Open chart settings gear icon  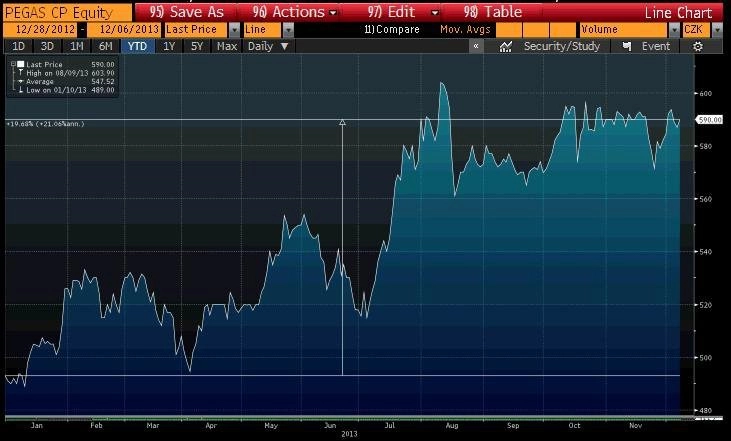tap(698, 47)
